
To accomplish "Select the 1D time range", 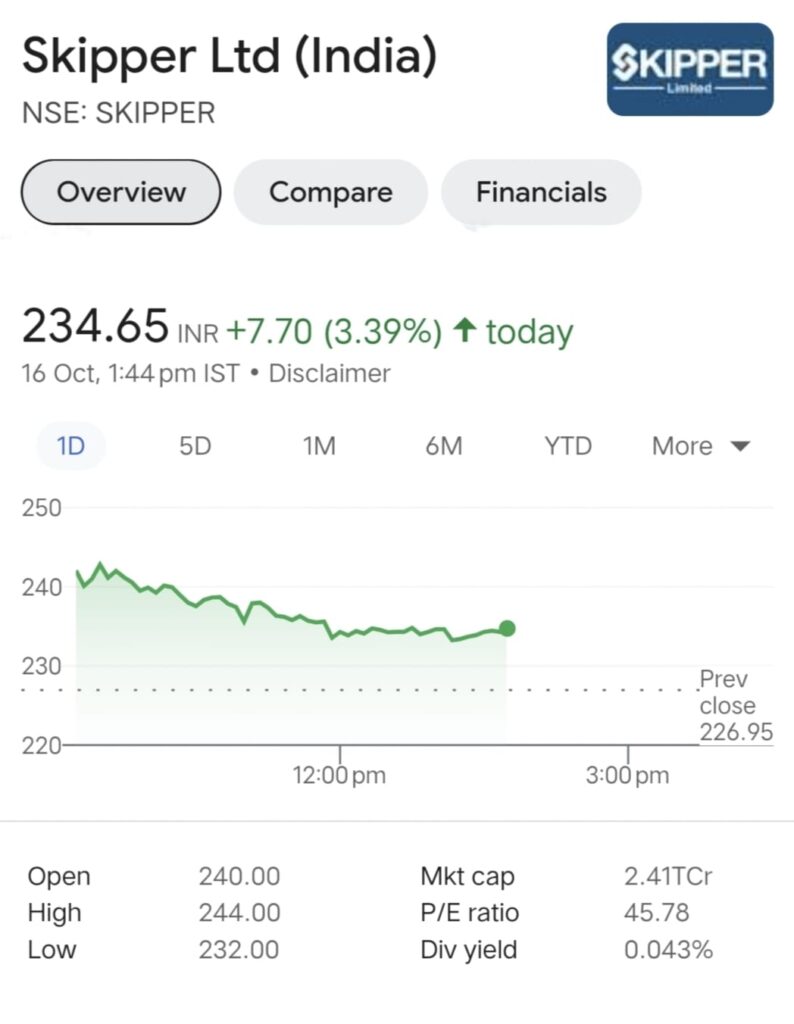I will click(71, 446).
